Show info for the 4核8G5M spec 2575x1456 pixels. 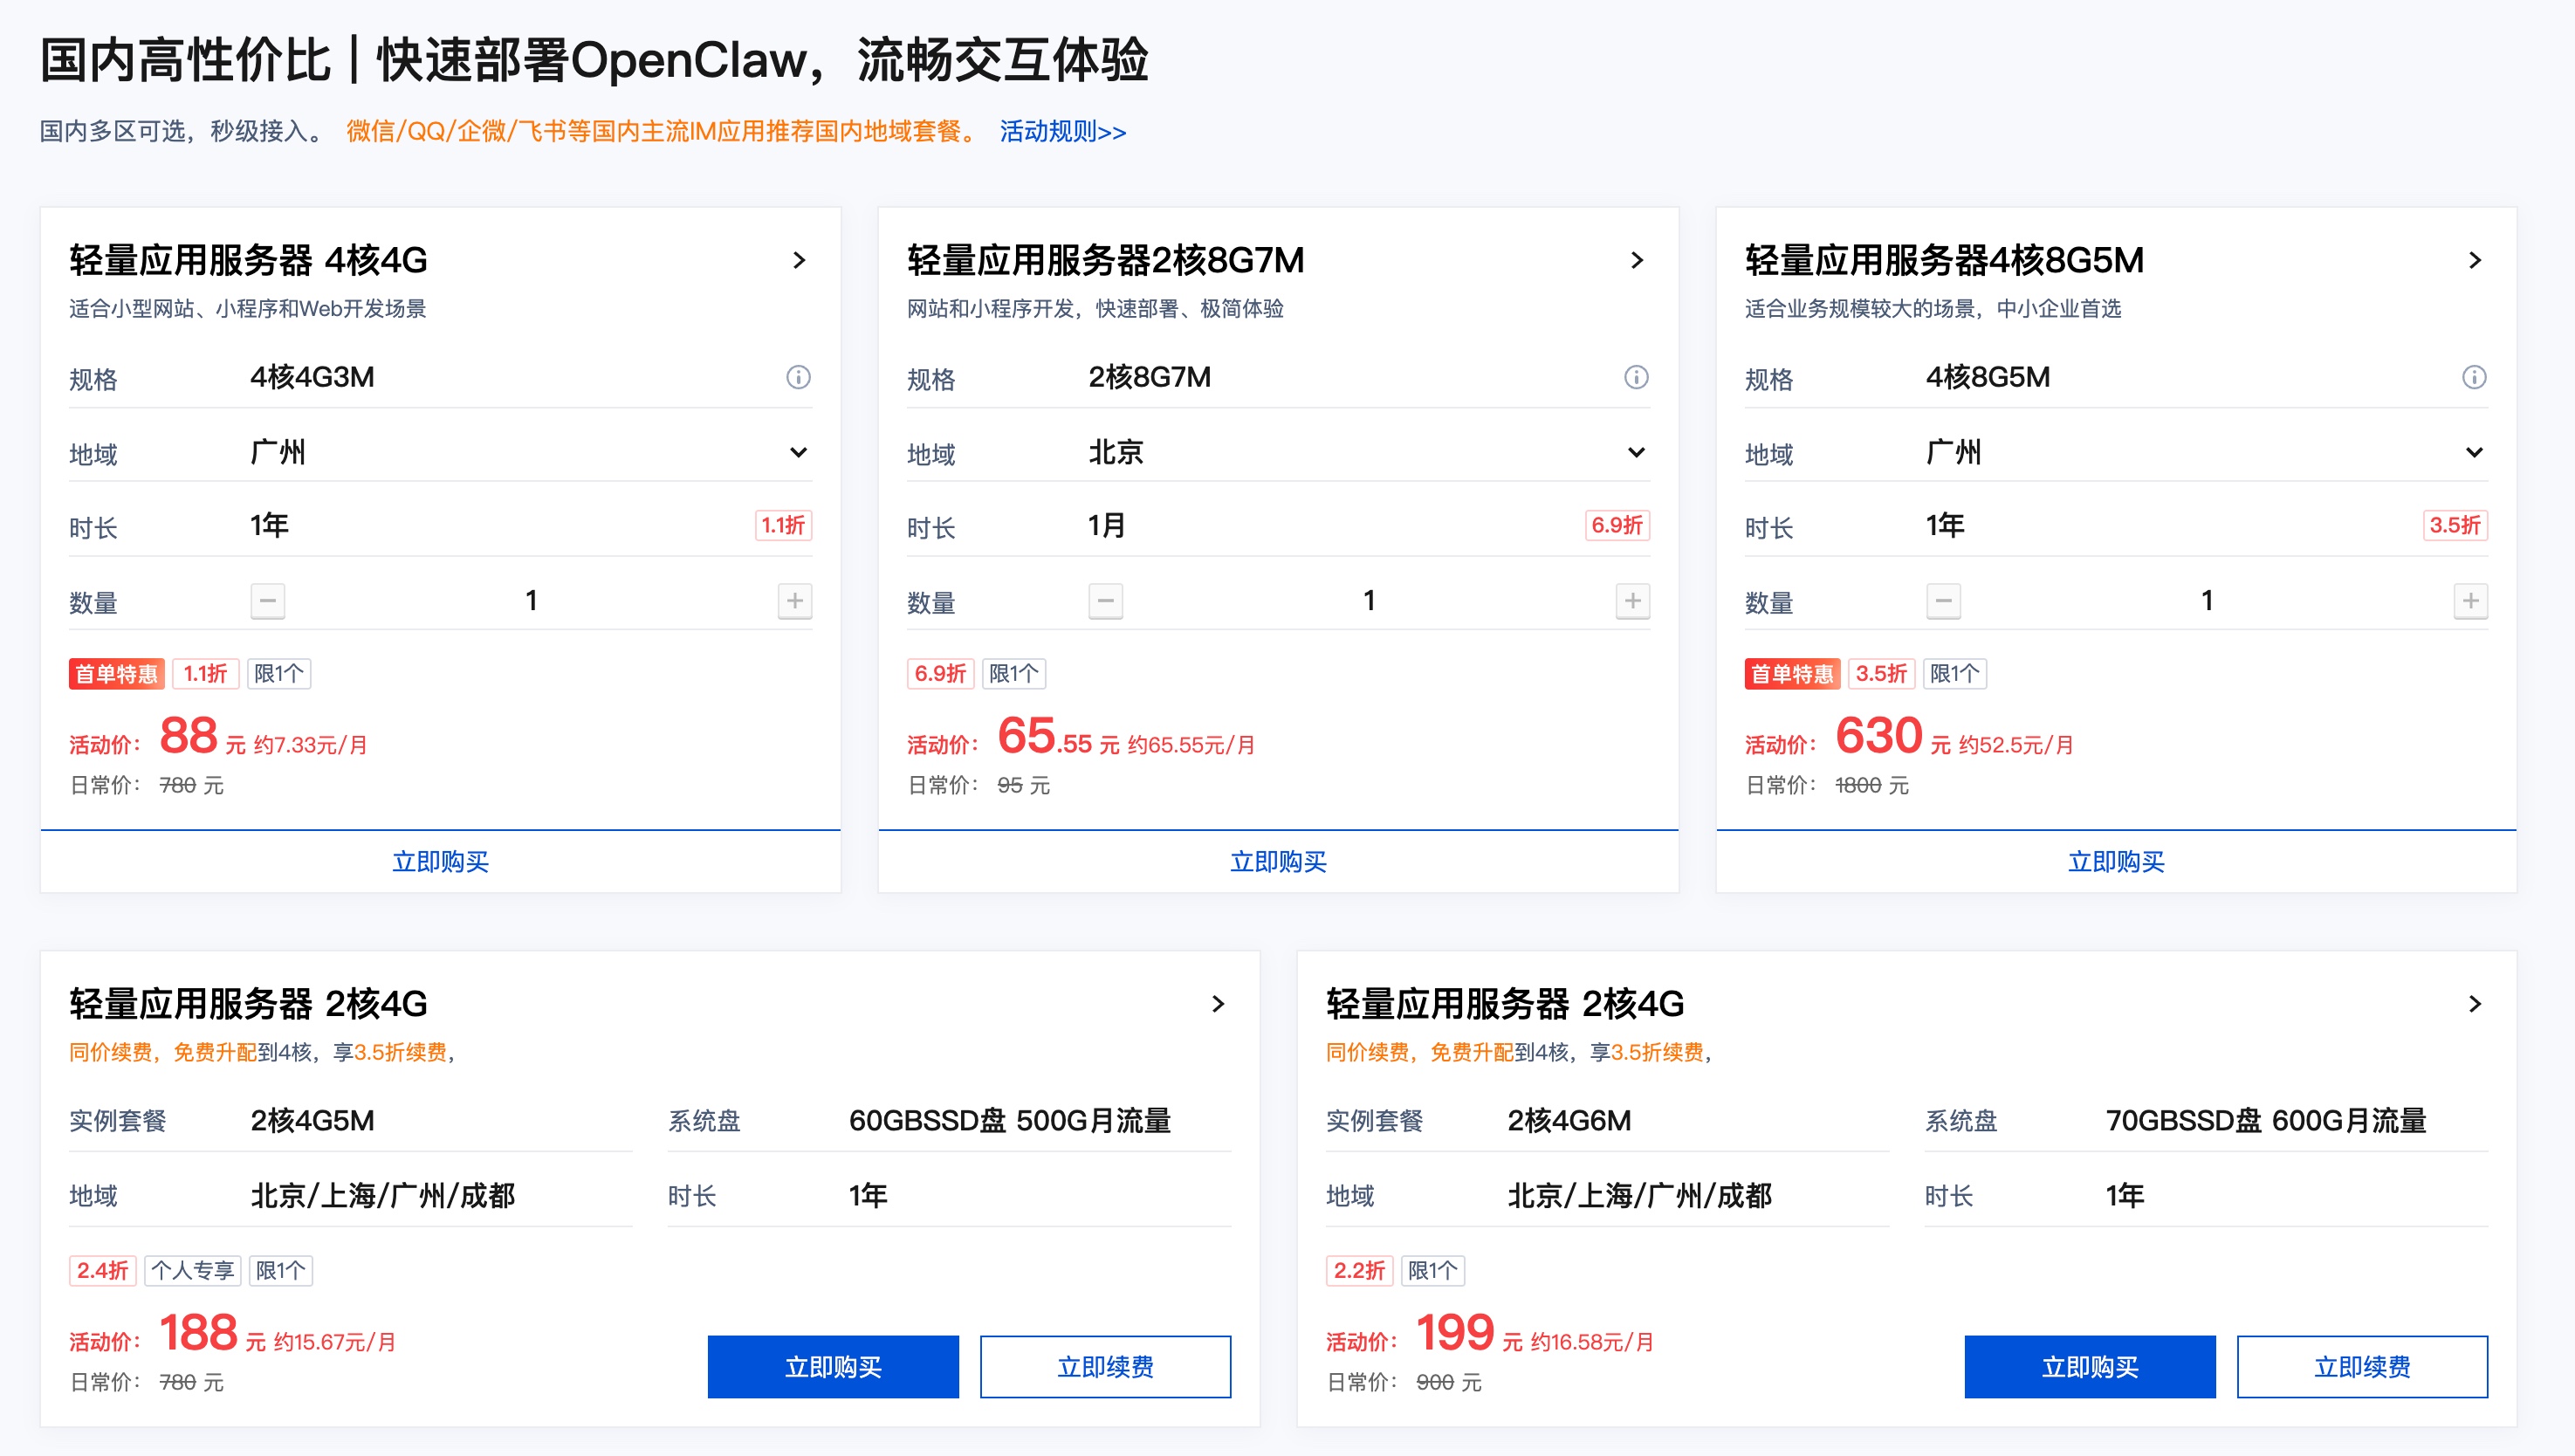click(x=2474, y=377)
